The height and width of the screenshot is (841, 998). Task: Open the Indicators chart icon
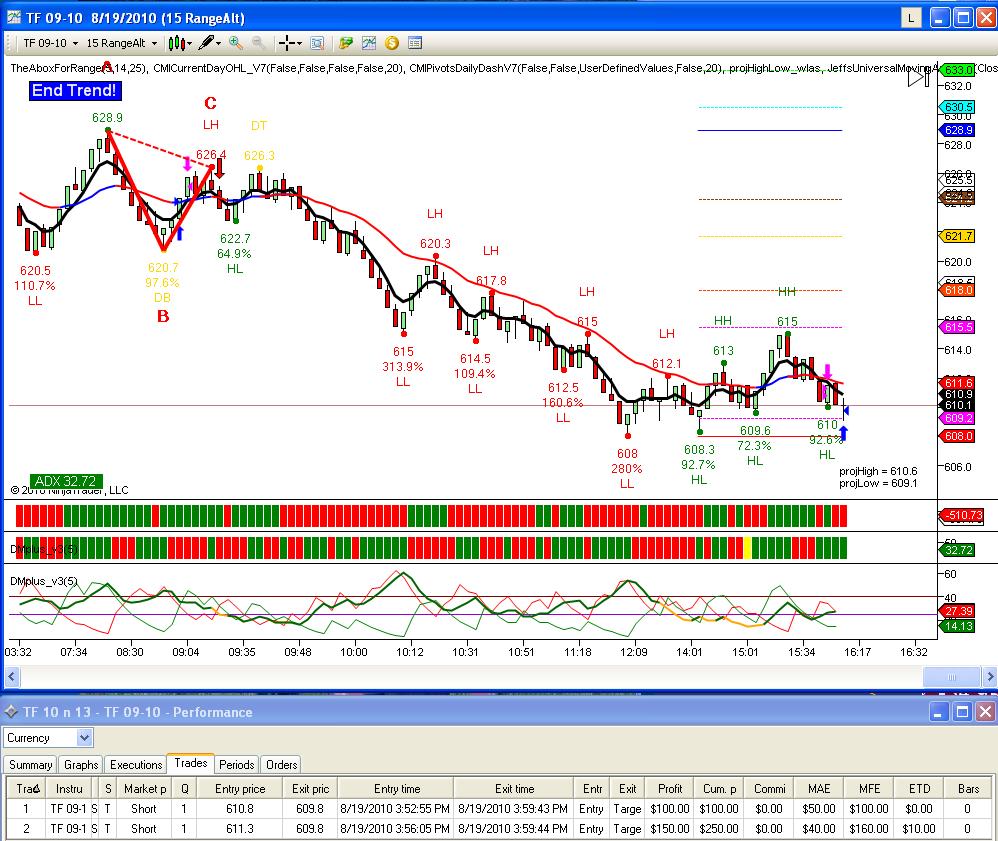[x=369, y=43]
